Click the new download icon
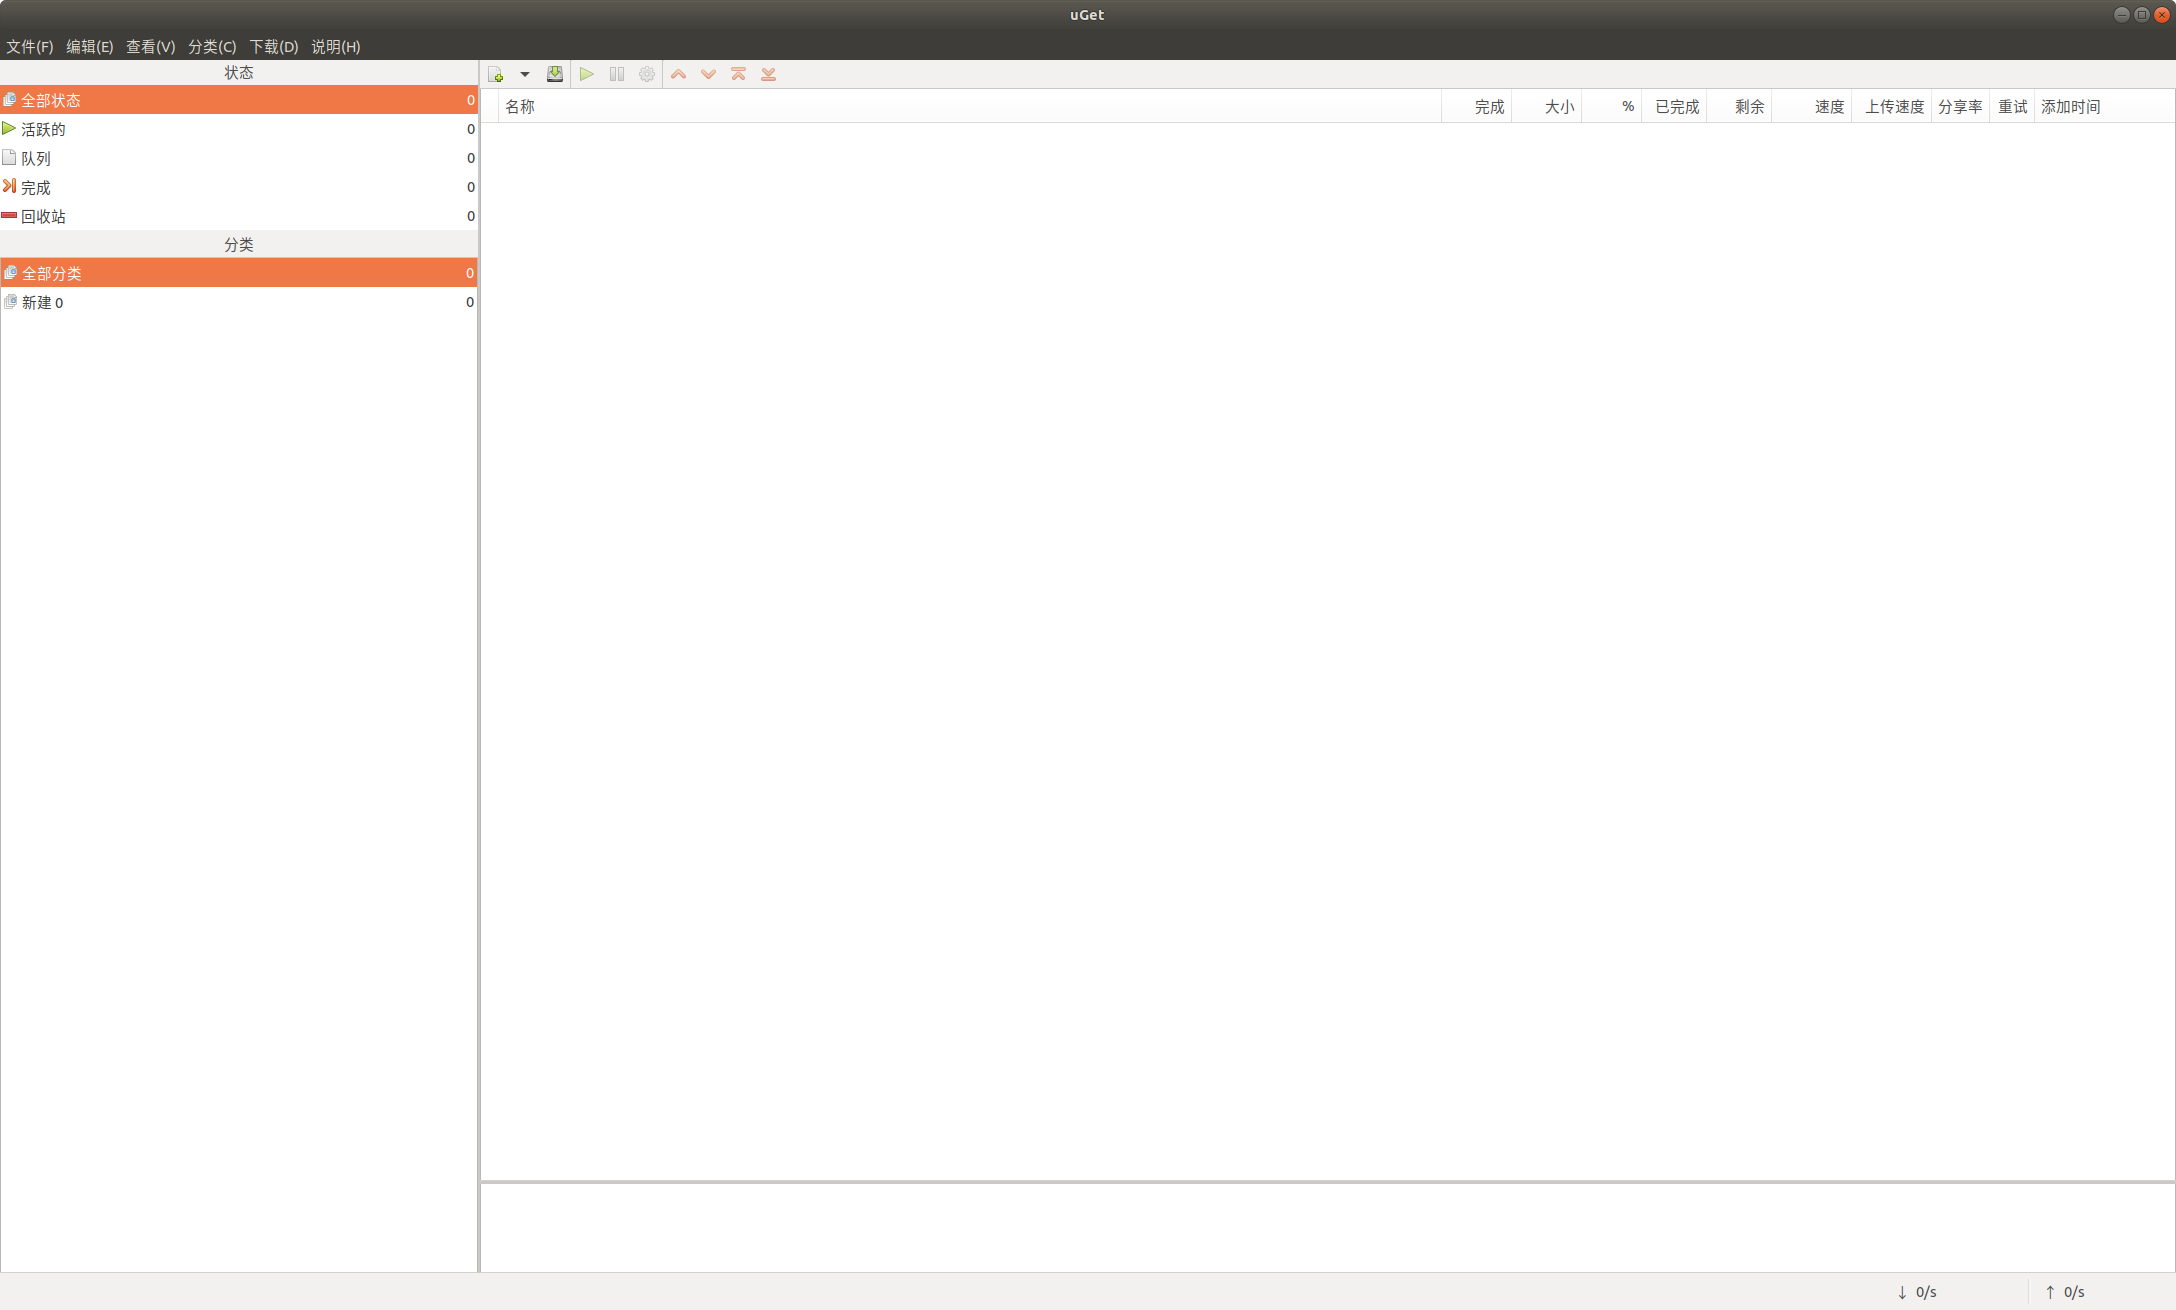This screenshot has width=2176, height=1310. pos(496,74)
